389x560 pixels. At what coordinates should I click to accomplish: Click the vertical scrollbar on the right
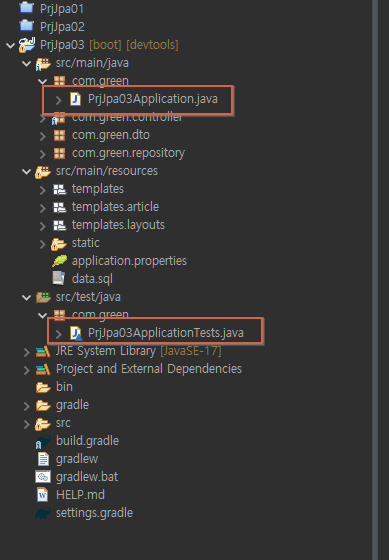pyautogui.click(x=375, y=280)
